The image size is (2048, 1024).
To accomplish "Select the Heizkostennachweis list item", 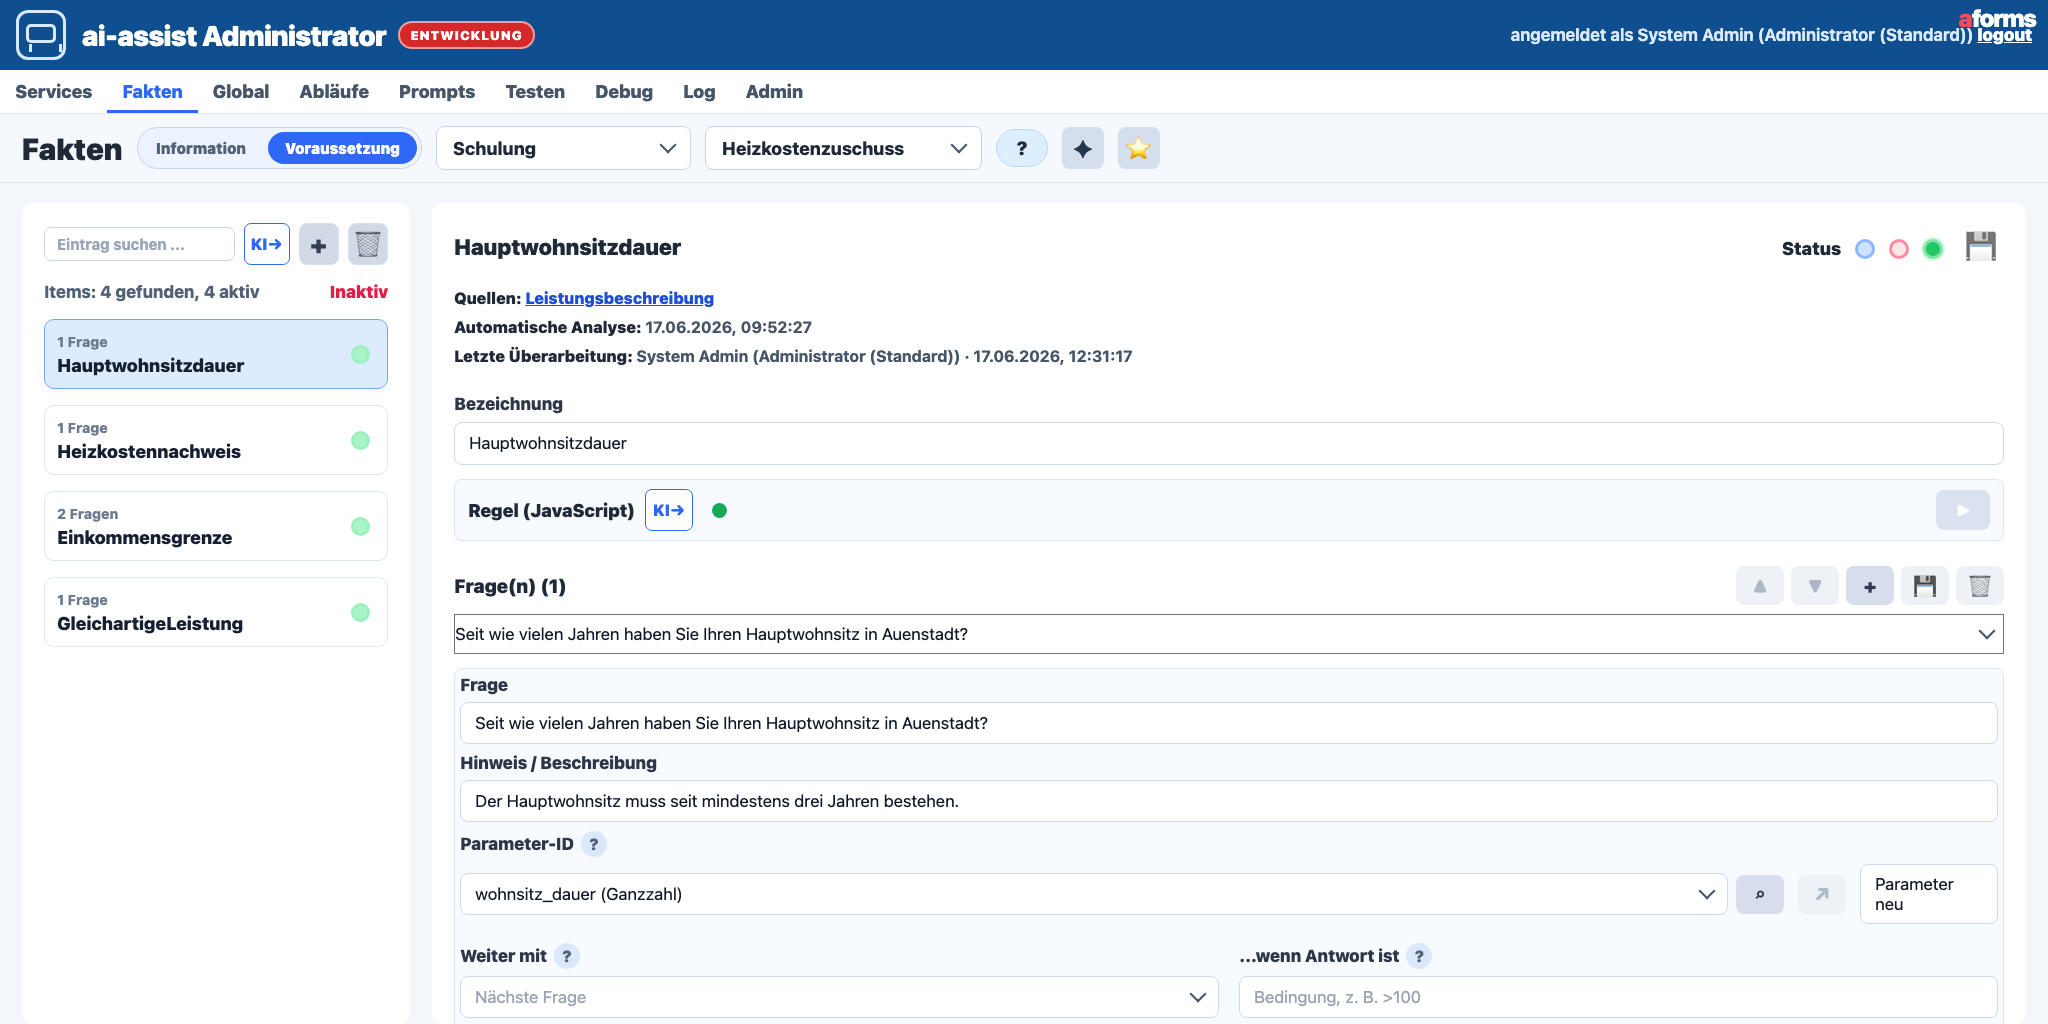I will [216, 440].
